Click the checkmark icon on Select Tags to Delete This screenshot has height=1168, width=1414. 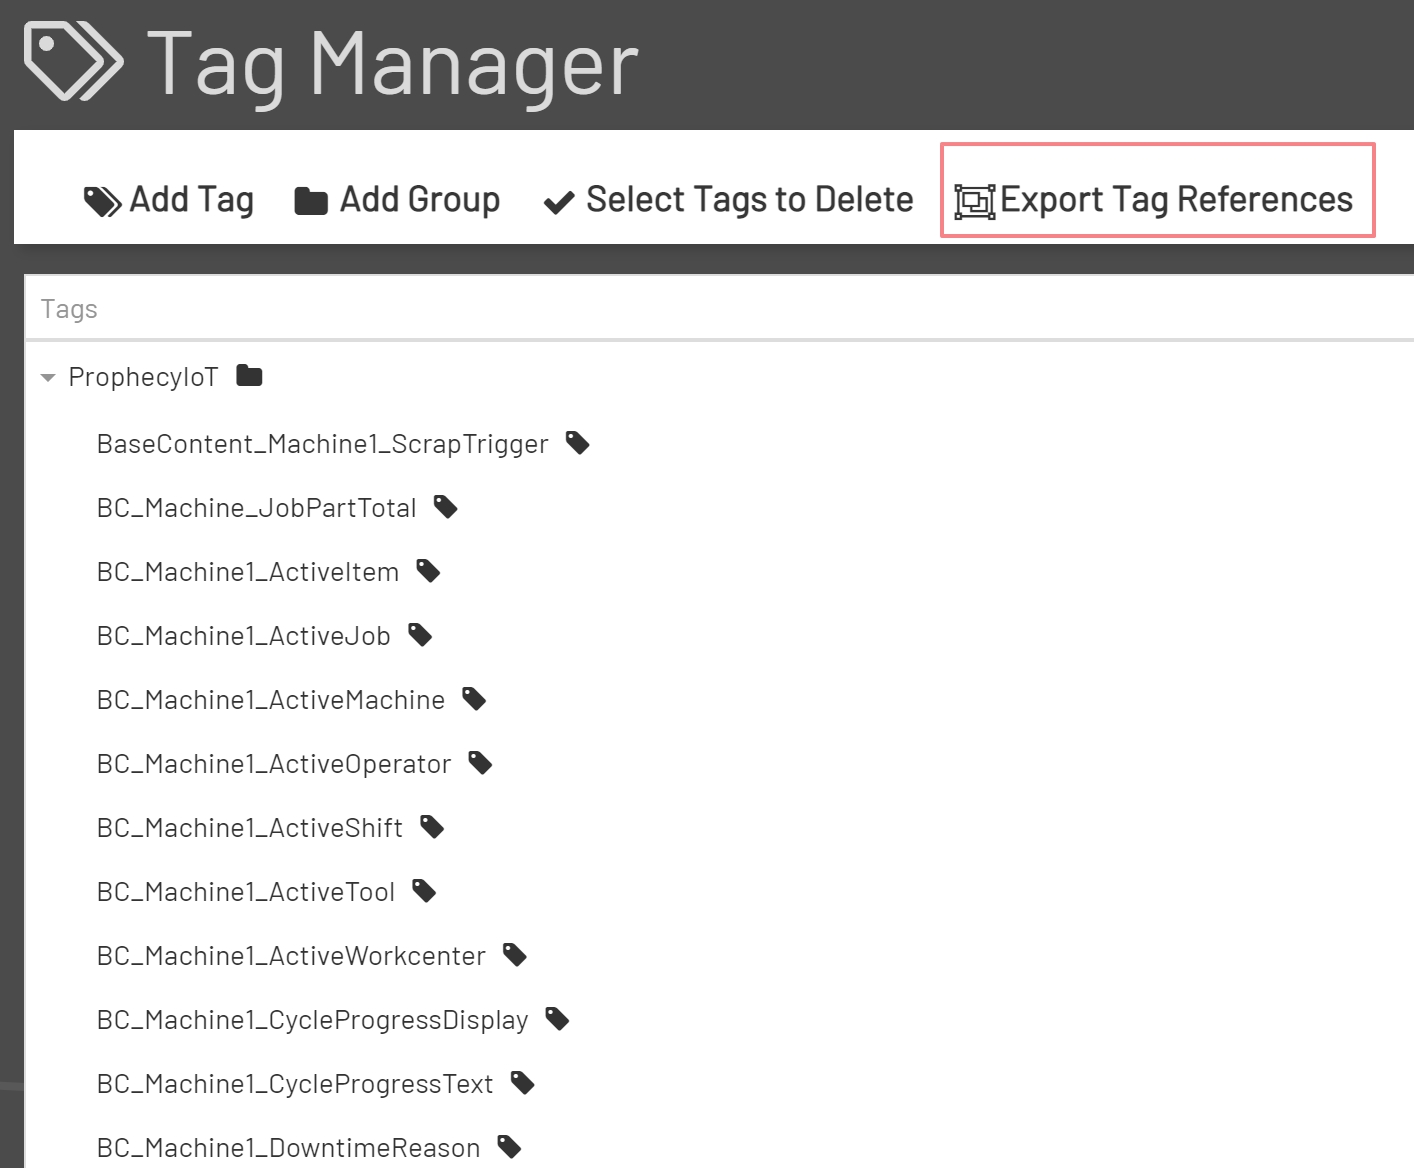[x=558, y=200]
